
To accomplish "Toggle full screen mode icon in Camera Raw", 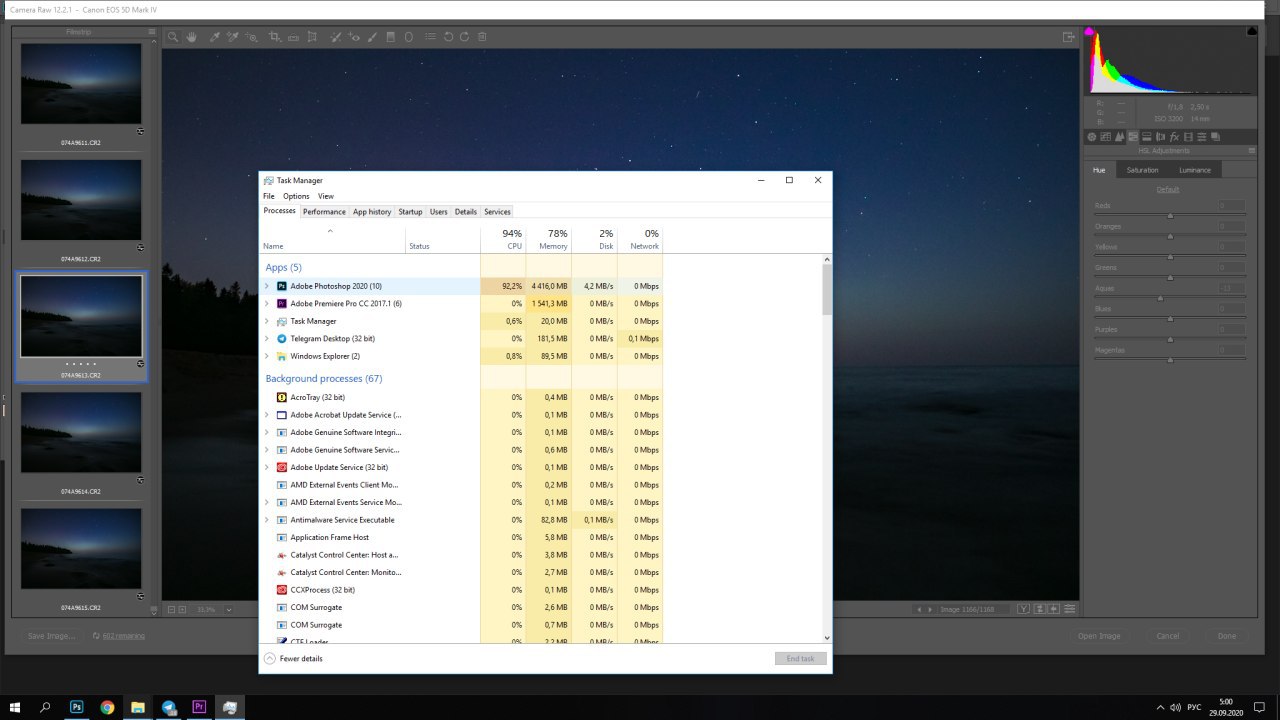I will (x=1068, y=37).
